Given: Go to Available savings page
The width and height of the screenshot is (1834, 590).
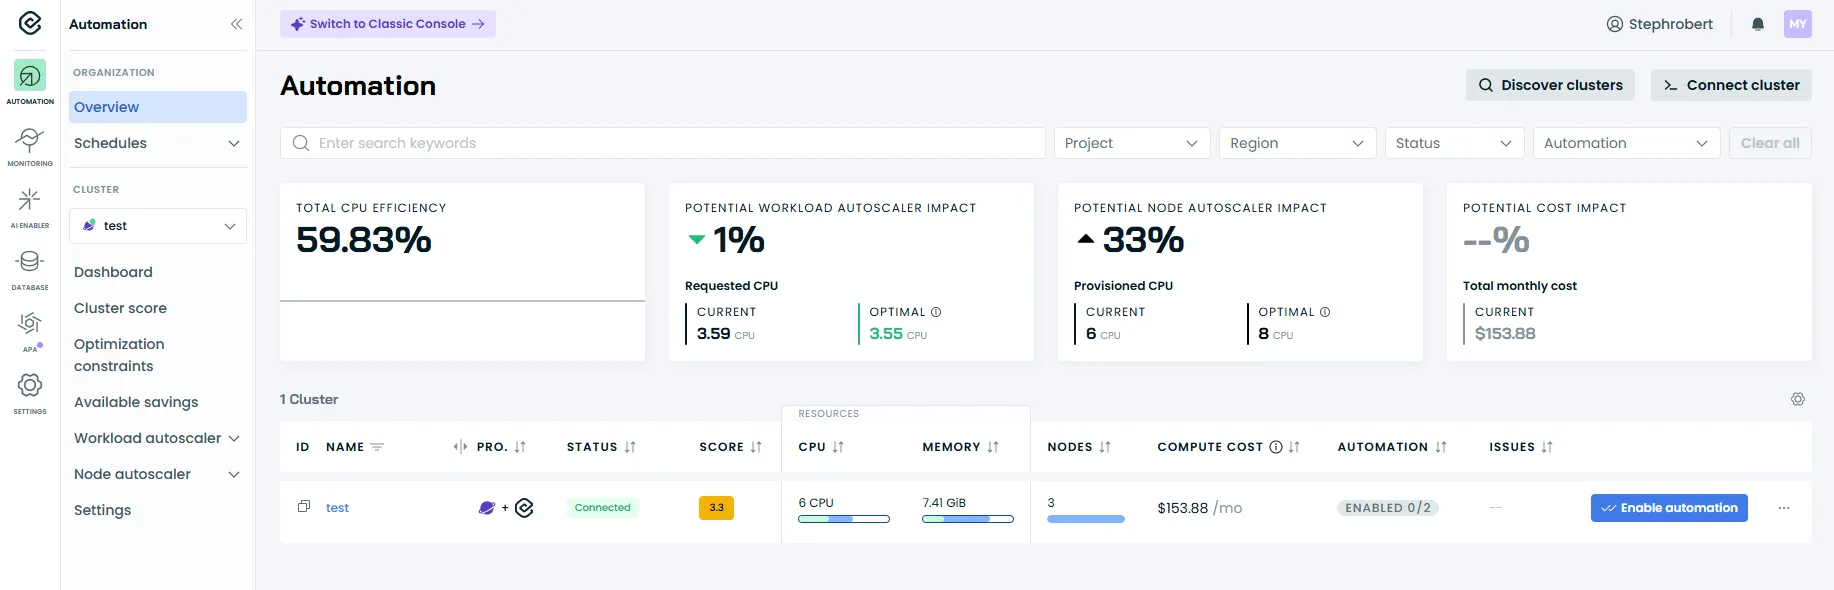Looking at the screenshot, I should pos(136,402).
